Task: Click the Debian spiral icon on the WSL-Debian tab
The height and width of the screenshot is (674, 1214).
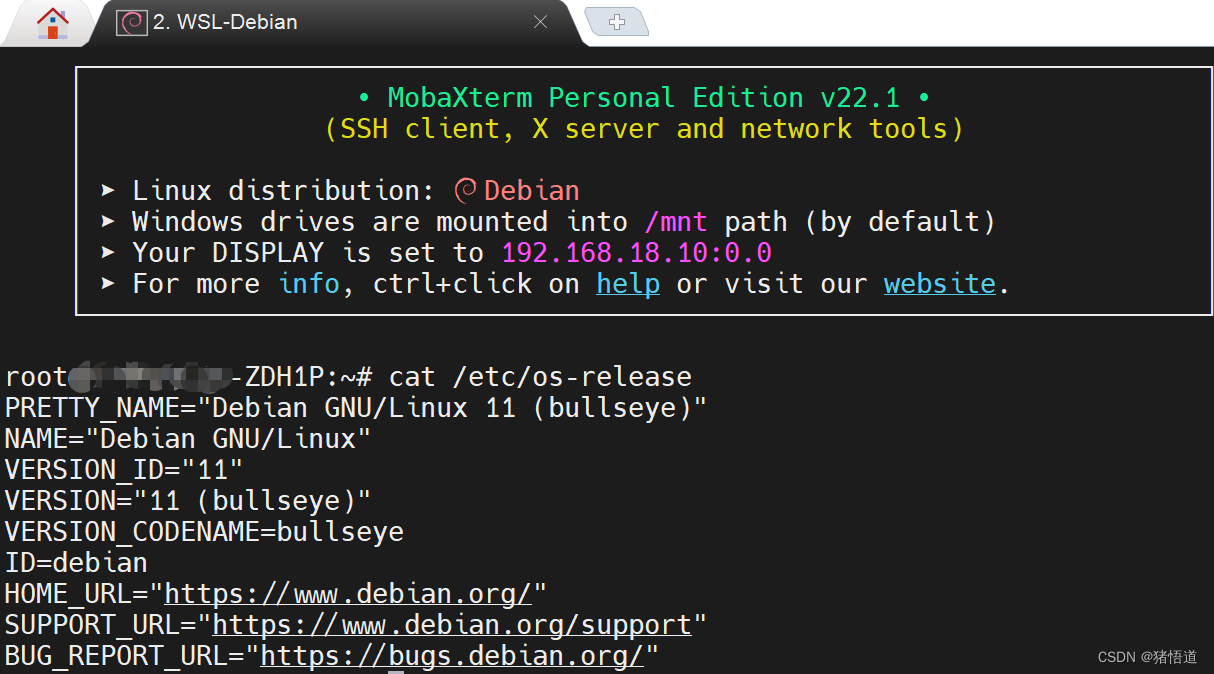Action: tap(130, 21)
